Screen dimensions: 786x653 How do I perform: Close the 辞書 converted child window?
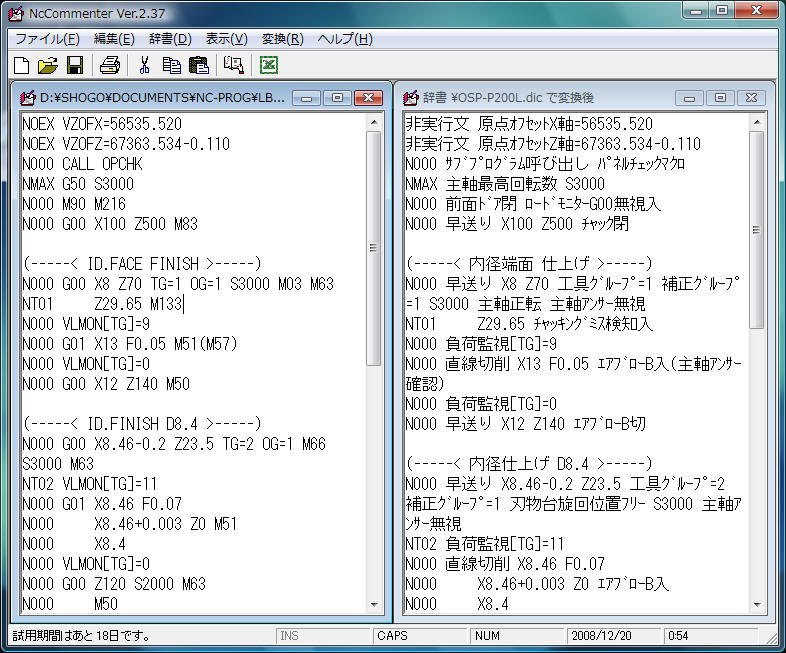point(751,98)
